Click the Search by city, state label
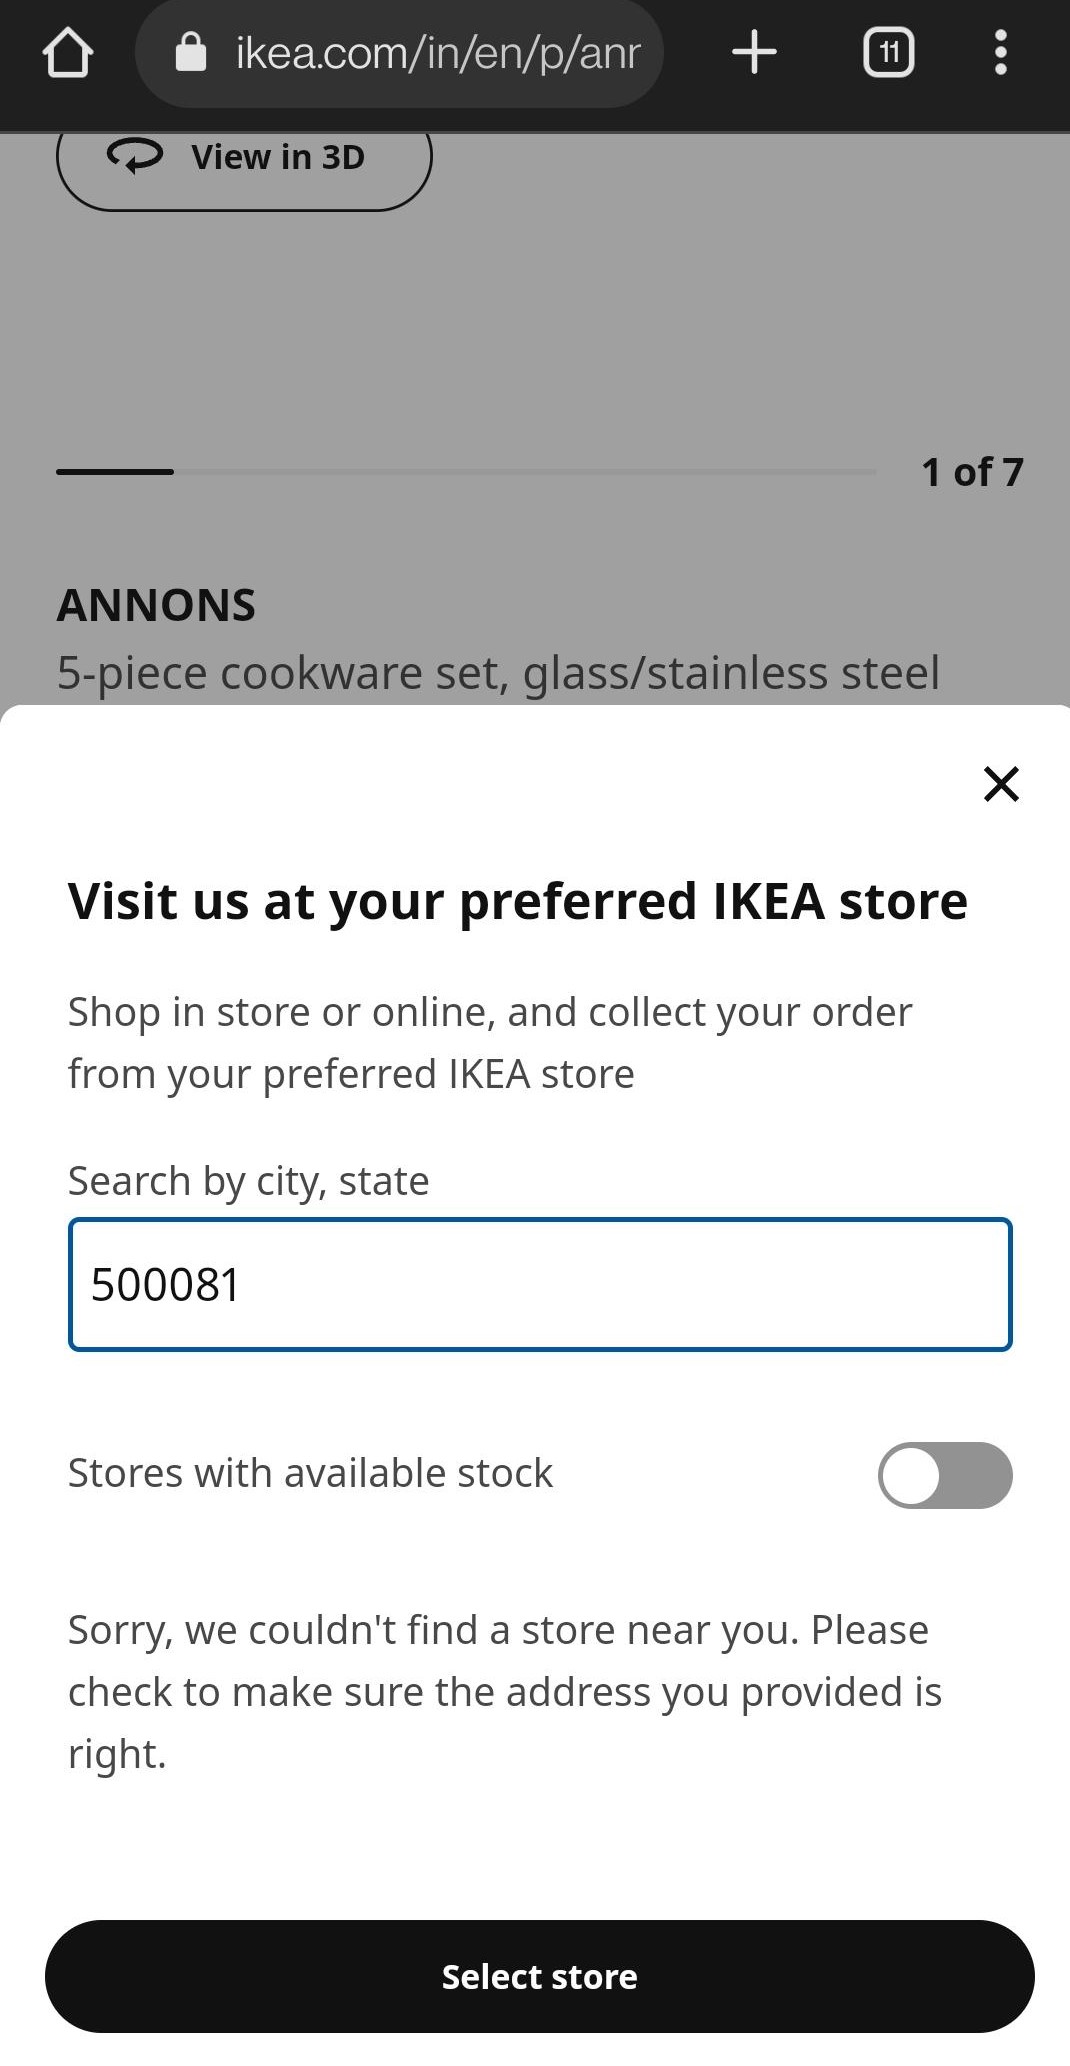Screen dimensions: 1070x2066 tap(246, 1181)
